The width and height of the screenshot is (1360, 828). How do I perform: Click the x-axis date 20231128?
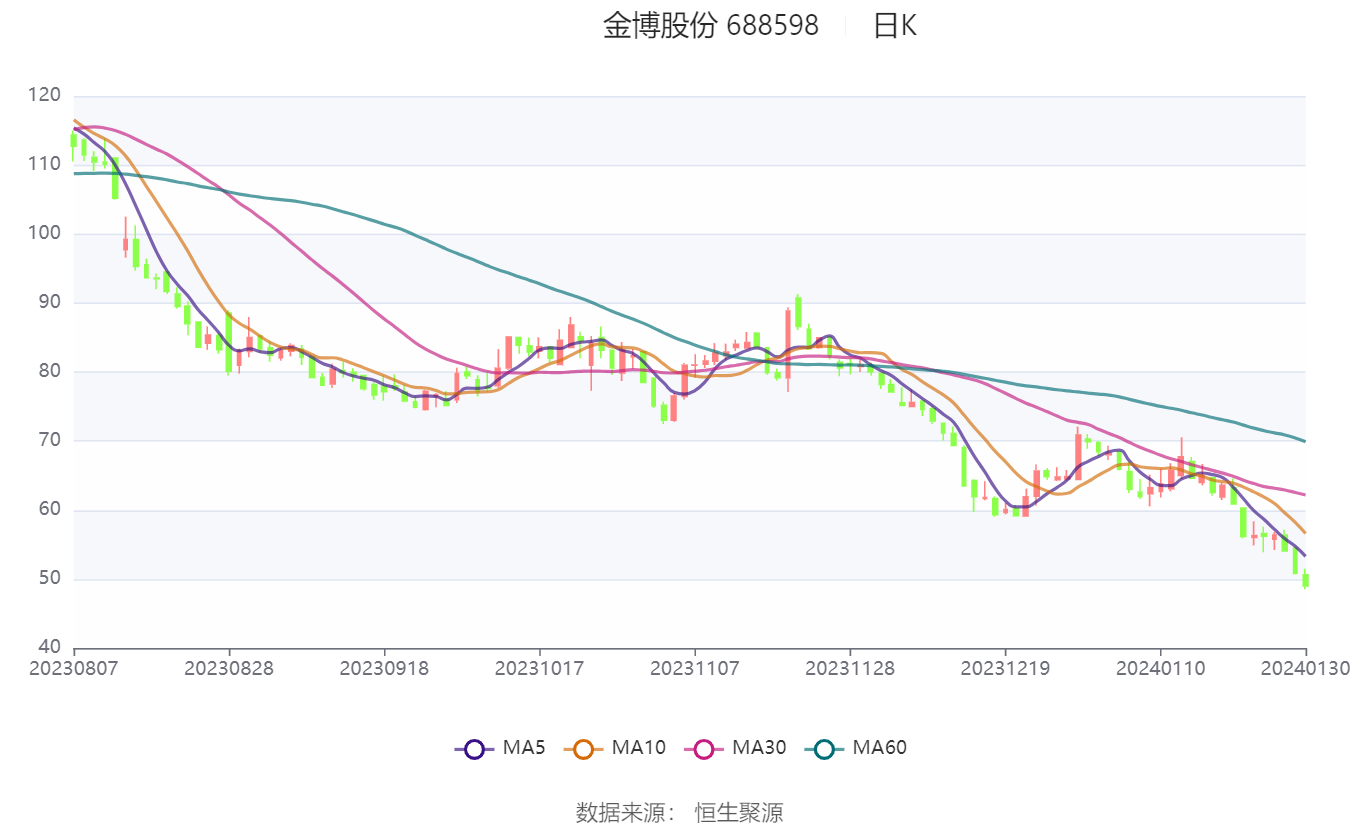(850, 668)
